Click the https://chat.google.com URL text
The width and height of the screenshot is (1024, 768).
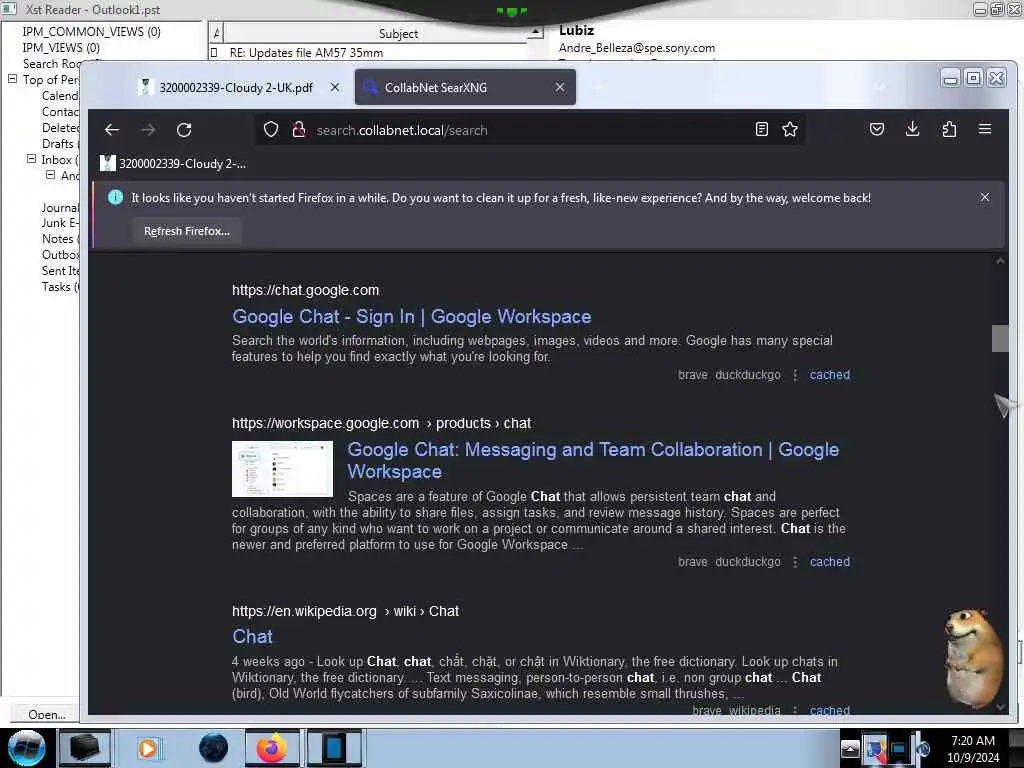tap(305, 290)
